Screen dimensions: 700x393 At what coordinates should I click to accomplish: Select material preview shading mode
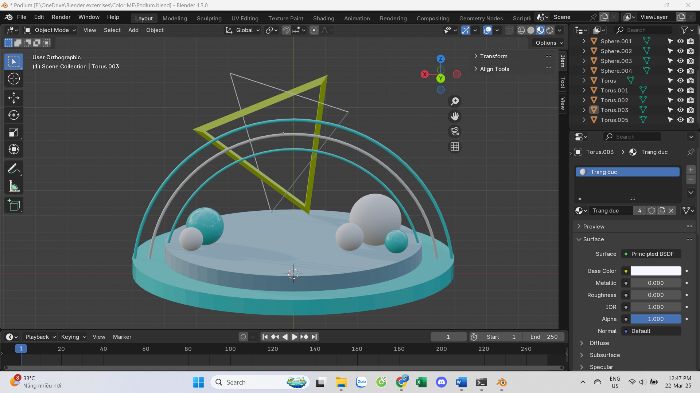point(540,30)
